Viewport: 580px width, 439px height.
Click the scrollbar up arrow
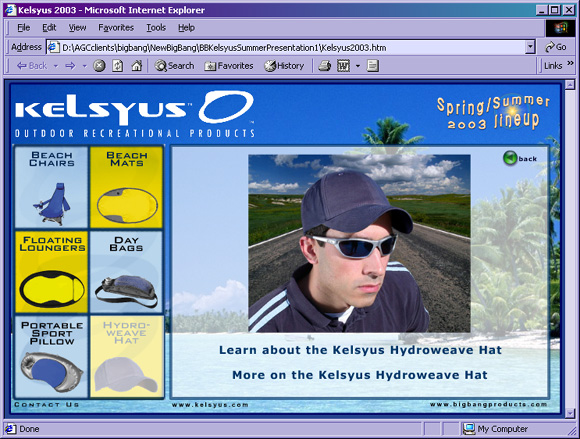tap(570, 85)
